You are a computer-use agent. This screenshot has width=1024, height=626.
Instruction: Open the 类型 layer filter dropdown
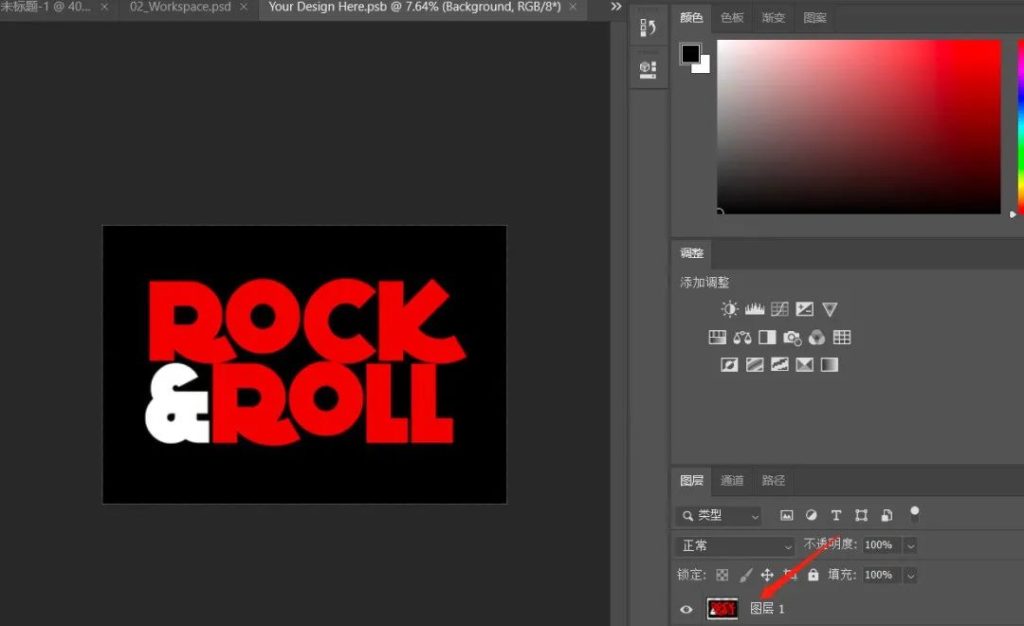coord(718,516)
